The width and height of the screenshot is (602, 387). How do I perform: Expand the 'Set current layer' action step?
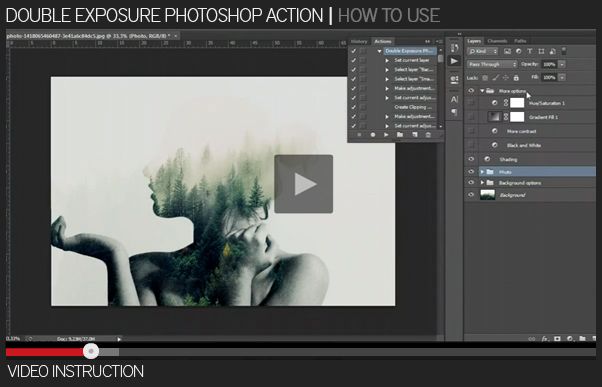[x=387, y=60]
